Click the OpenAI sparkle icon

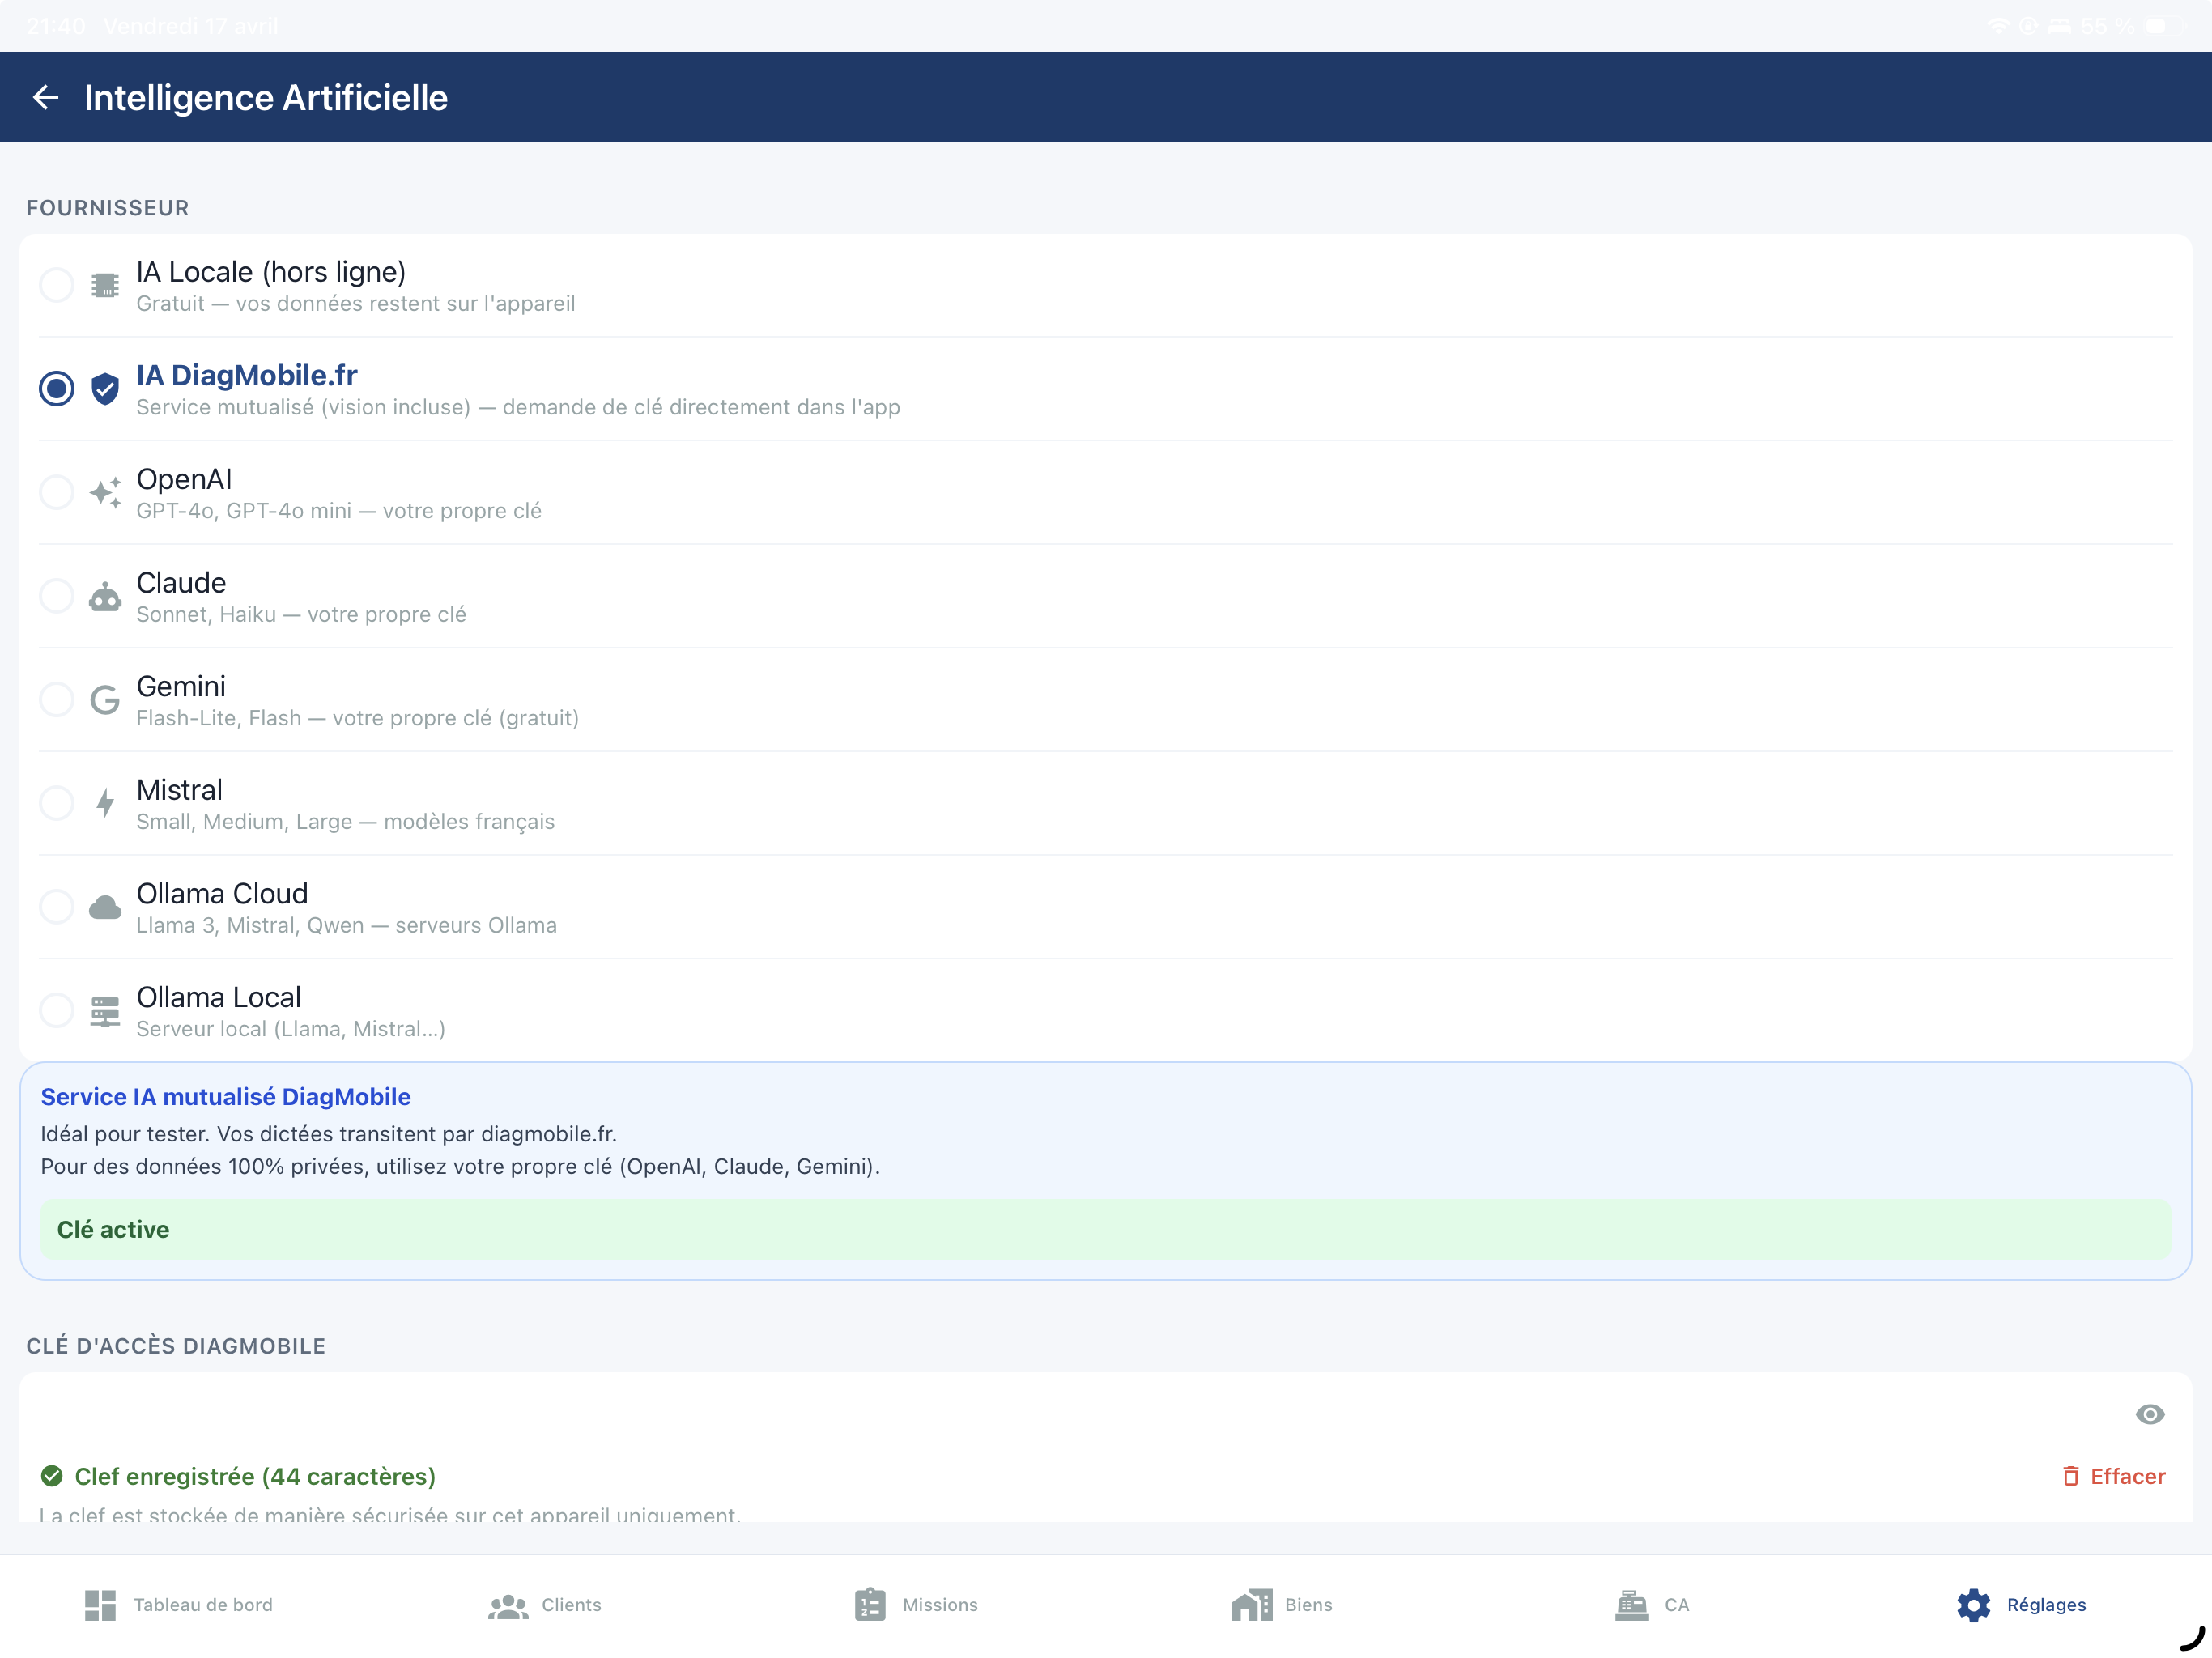tap(106, 492)
